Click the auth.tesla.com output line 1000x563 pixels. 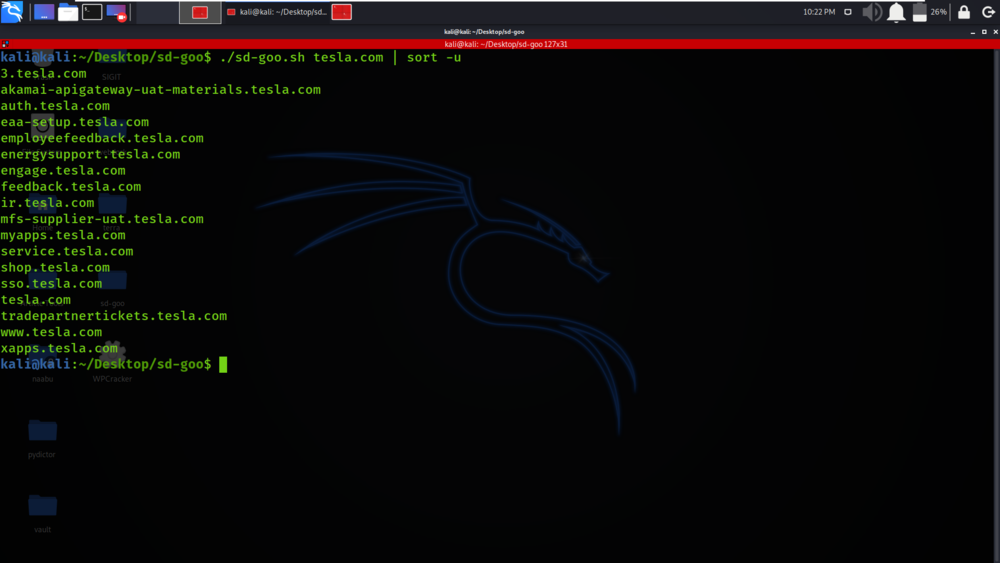pos(55,106)
